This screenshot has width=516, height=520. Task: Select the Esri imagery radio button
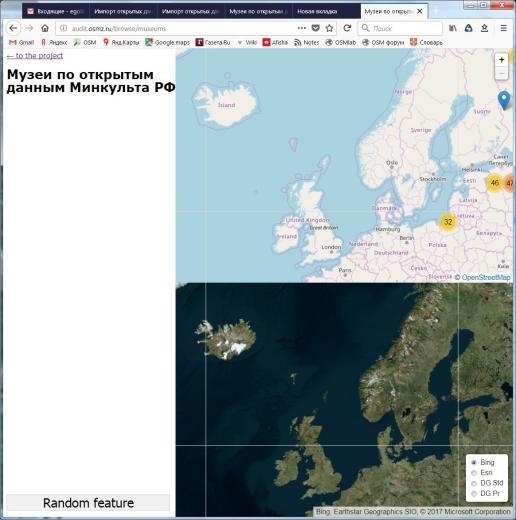click(474, 473)
